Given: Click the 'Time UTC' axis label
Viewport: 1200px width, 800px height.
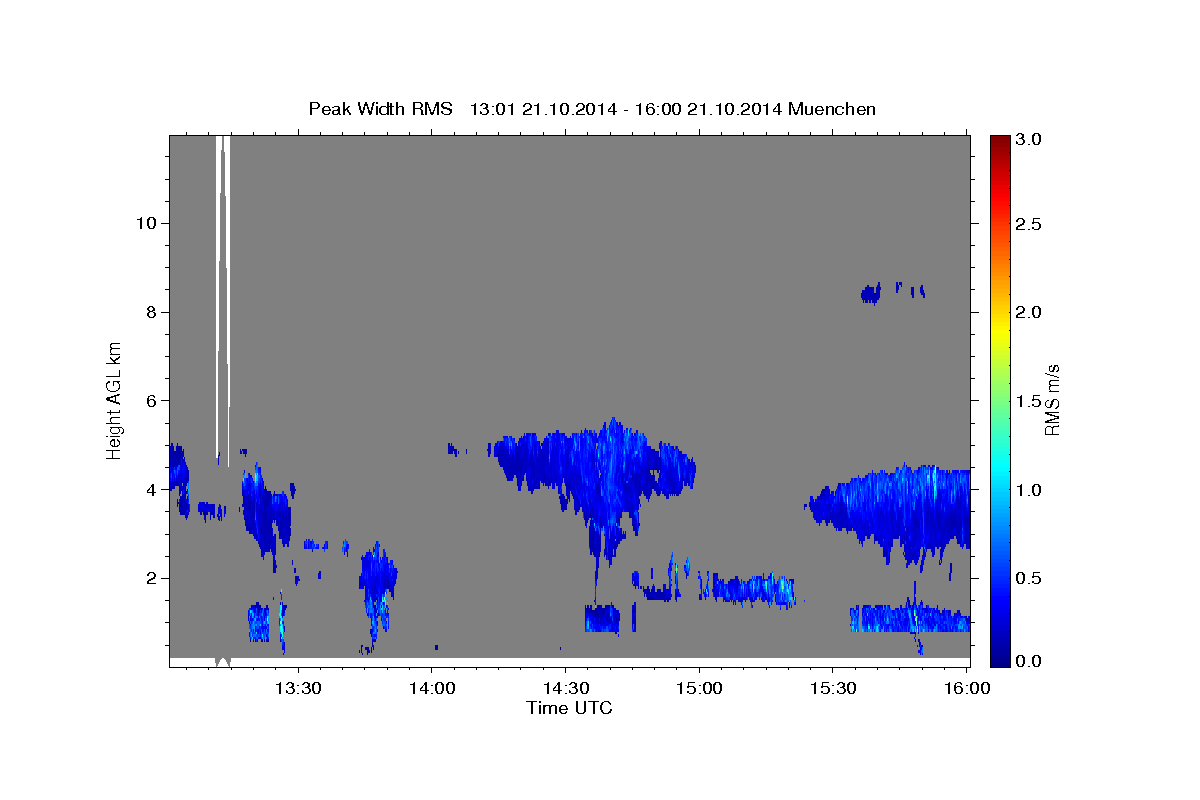Looking at the screenshot, I should (x=569, y=708).
